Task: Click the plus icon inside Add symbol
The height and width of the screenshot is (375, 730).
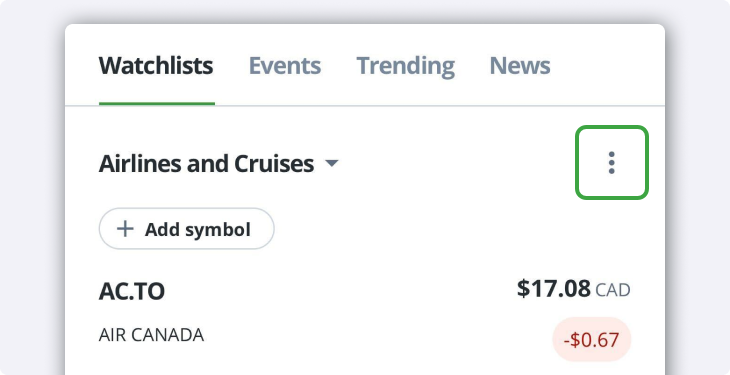Action: point(125,229)
